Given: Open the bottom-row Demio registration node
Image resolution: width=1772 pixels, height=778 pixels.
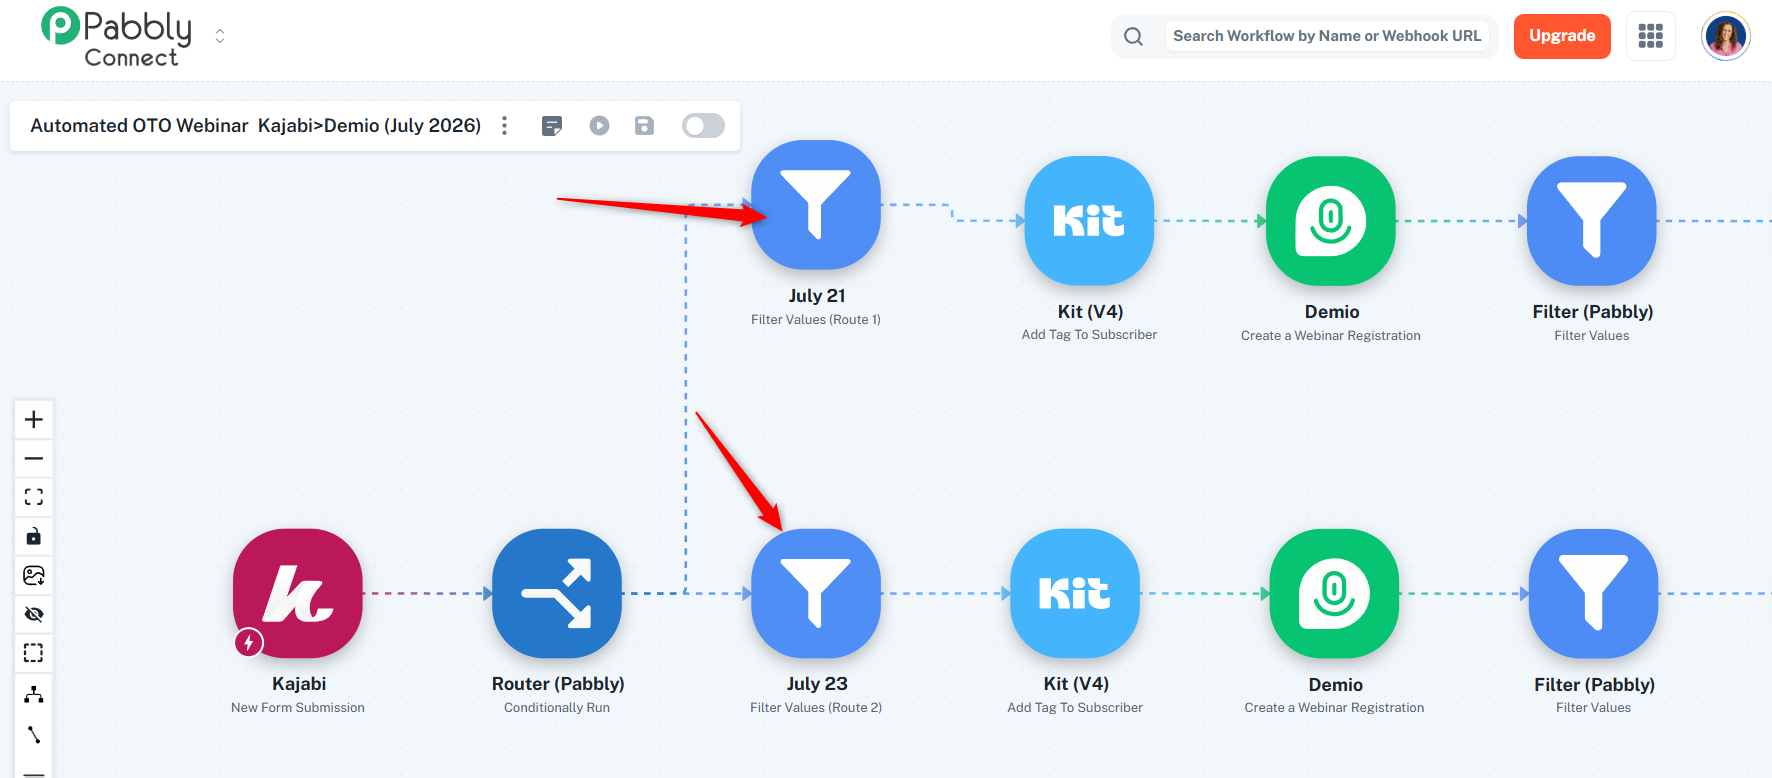Looking at the screenshot, I should (1334, 593).
